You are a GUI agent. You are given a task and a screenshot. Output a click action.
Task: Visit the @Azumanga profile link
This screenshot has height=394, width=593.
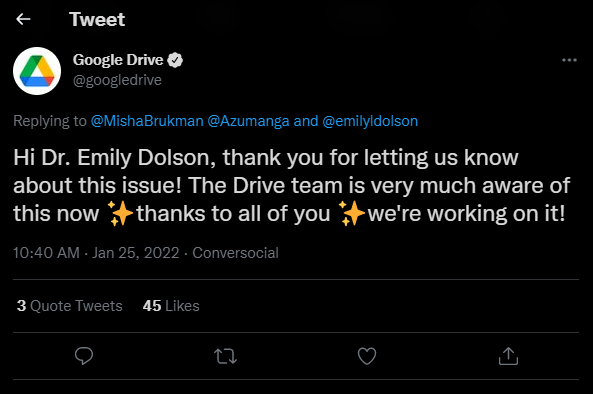(248, 121)
